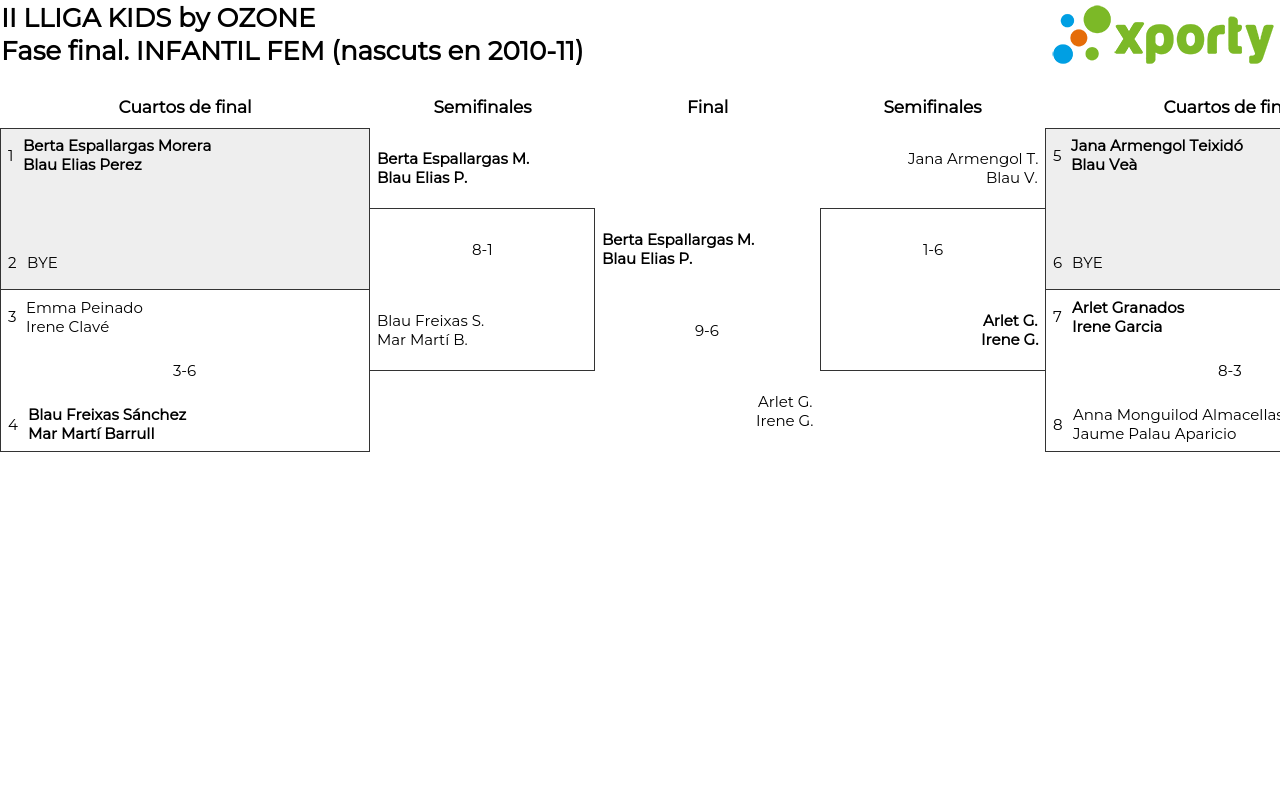Click the 8-3 quarterfinal score
1280x796 pixels.
point(1229,371)
